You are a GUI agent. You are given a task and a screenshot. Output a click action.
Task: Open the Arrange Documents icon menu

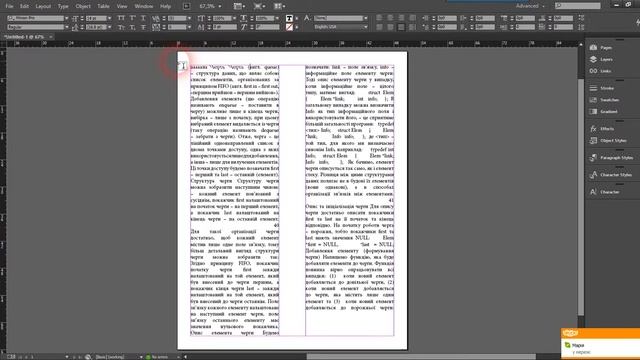click(280, 6)
